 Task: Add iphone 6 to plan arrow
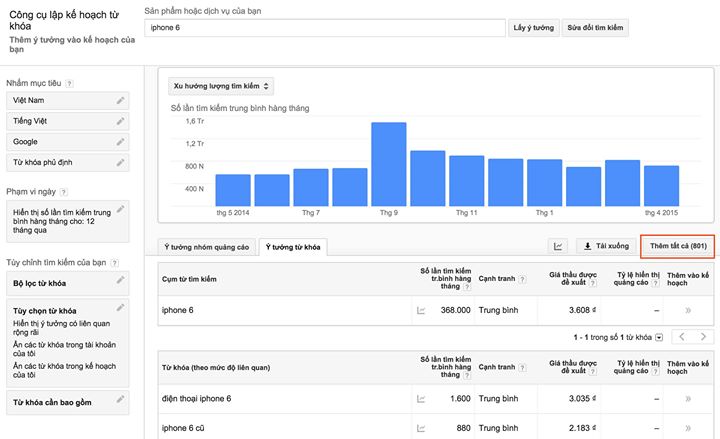688,310
